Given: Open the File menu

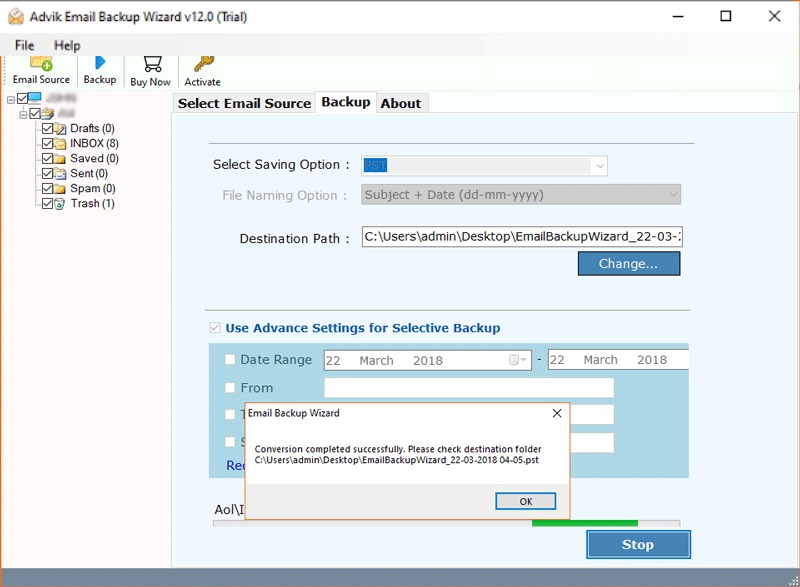Looking at the screenshot, I should (x=24, y=45).
